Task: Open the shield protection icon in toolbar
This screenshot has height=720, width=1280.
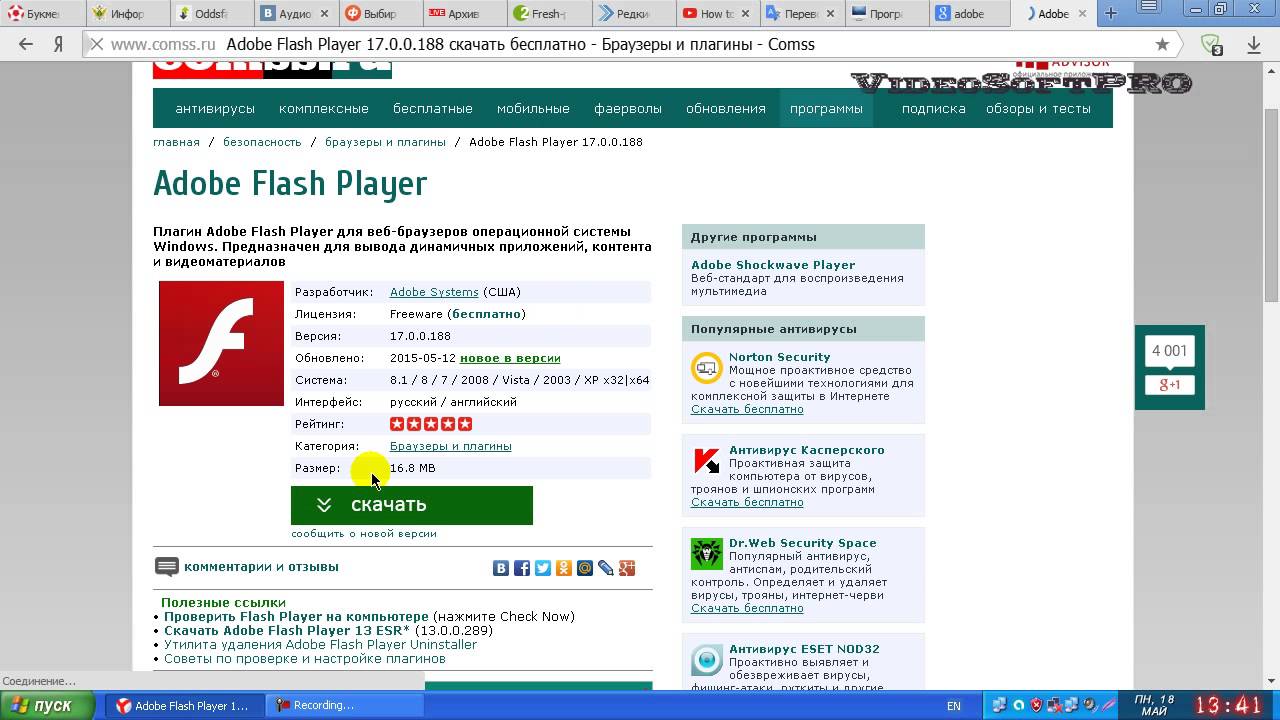Action: pos(1211,45)
